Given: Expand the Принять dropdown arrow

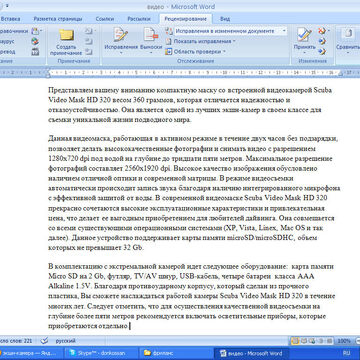Looking at the screenshot, I should point(305,53).
